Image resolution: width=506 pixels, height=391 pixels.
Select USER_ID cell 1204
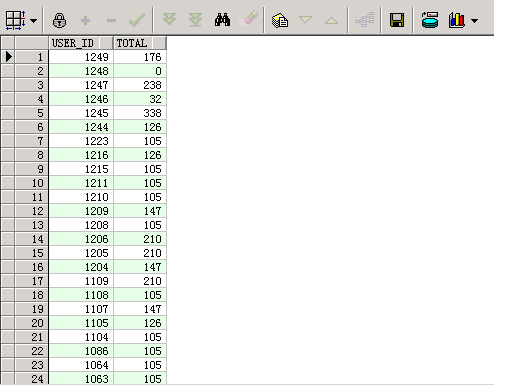tap(81, 267)
